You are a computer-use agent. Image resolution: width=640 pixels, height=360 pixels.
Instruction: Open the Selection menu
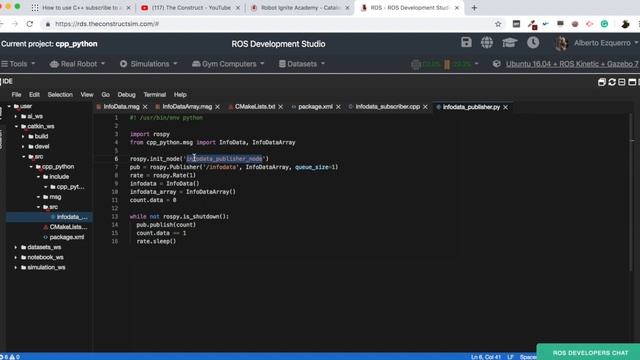point(60,95)
